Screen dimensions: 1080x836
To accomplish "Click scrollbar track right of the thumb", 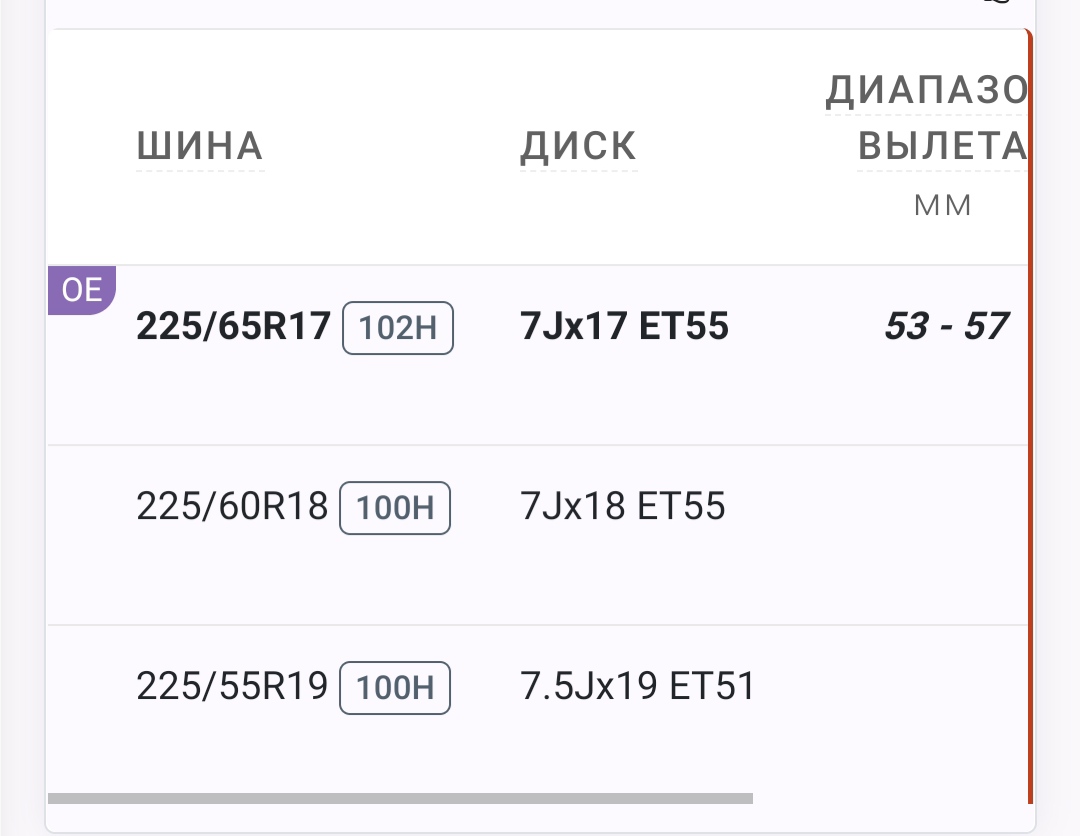I will pyautogui.click(x=890, y=798).
